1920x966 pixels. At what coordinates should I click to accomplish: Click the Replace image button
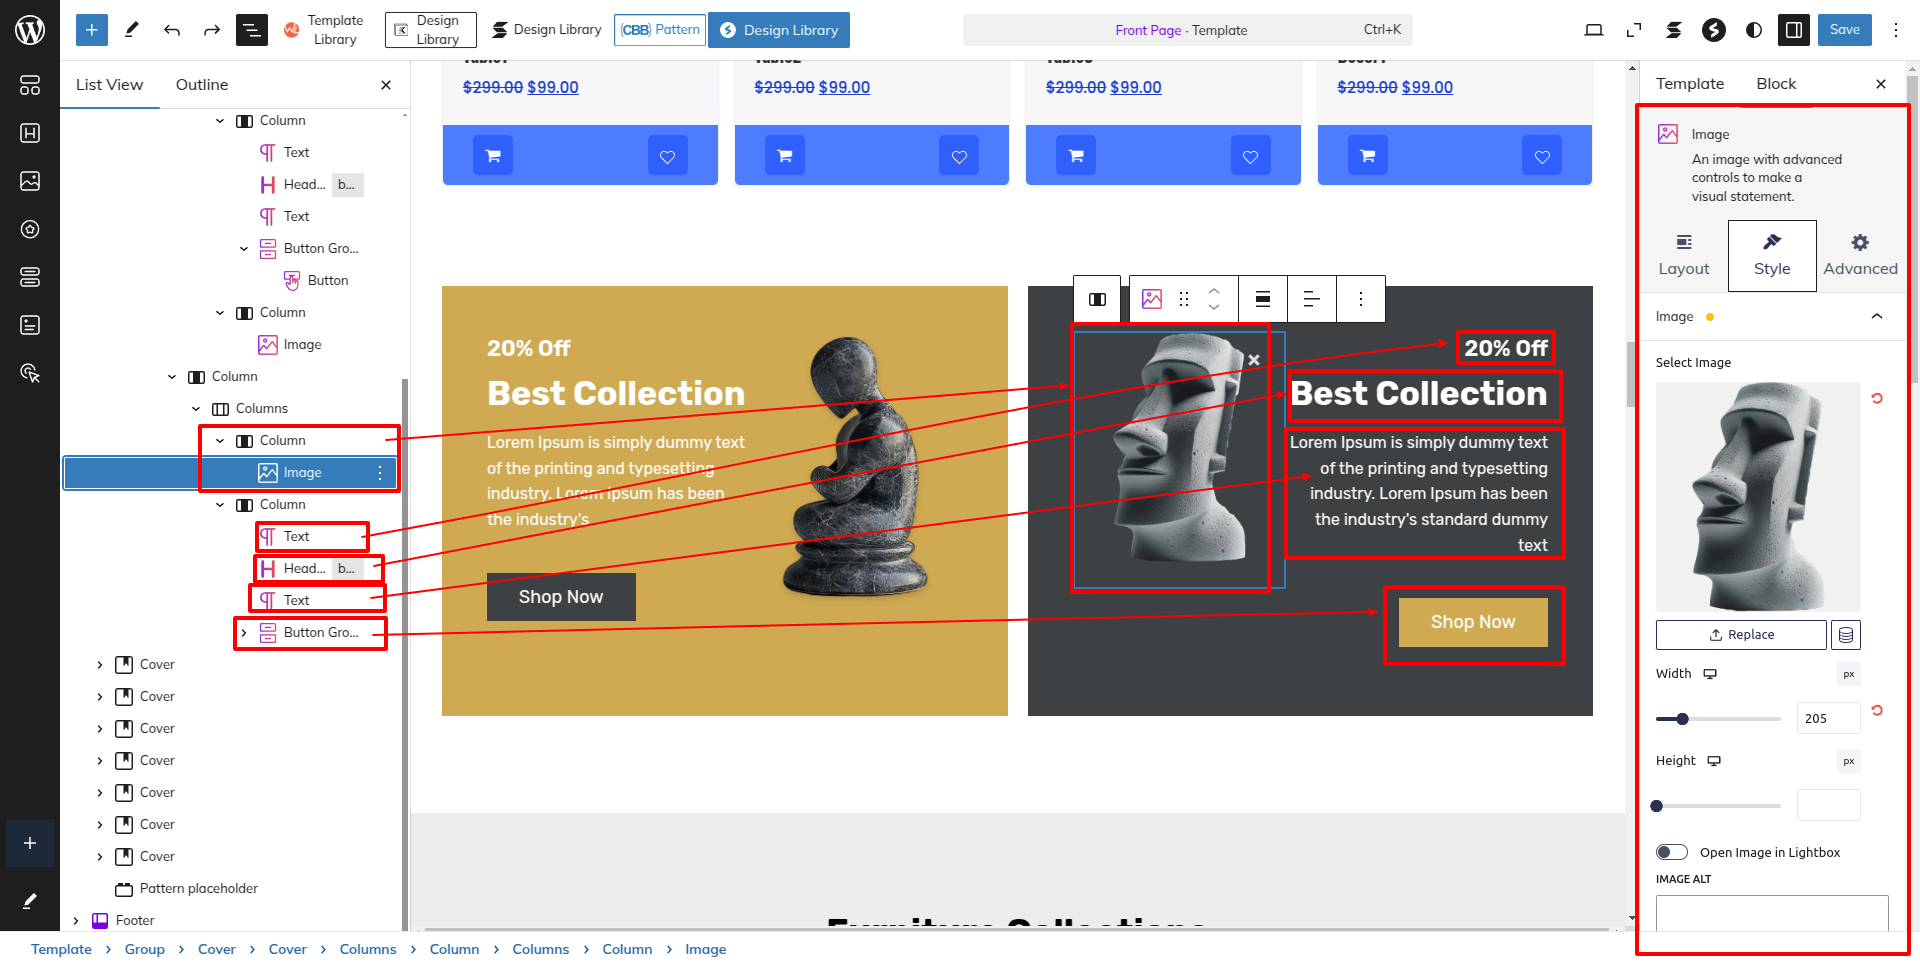(1741, 635)
